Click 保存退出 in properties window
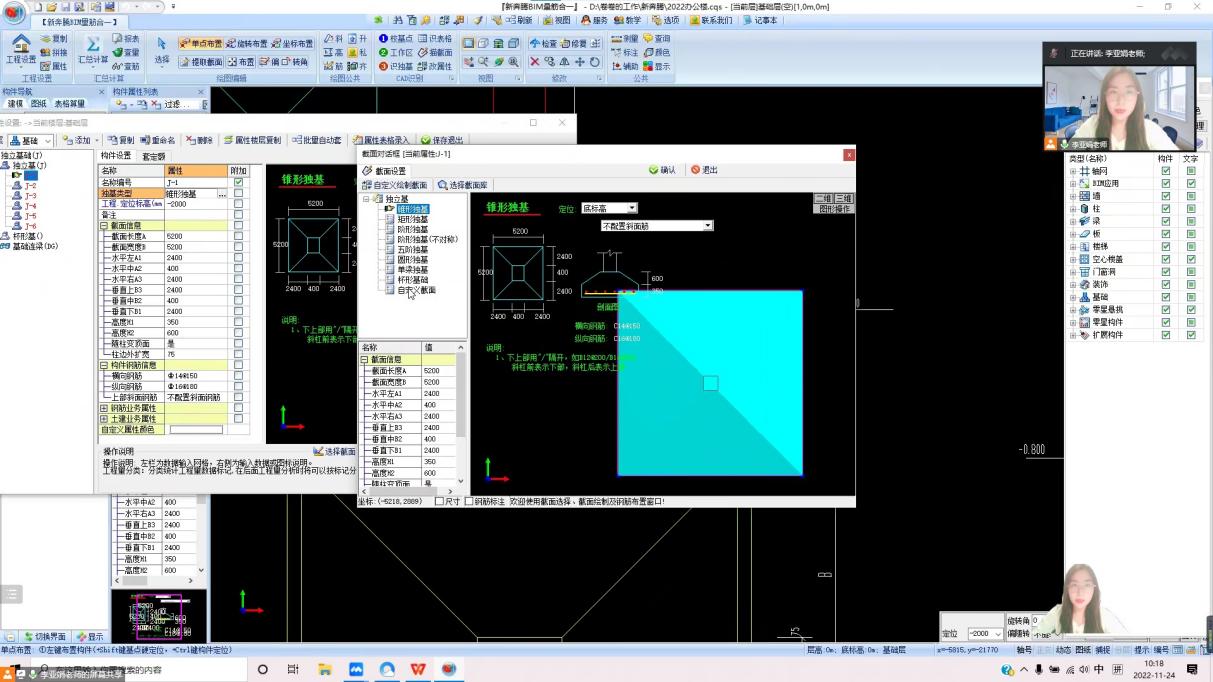1213x682 pixels. pyautogui.click(x=442, y=141)
